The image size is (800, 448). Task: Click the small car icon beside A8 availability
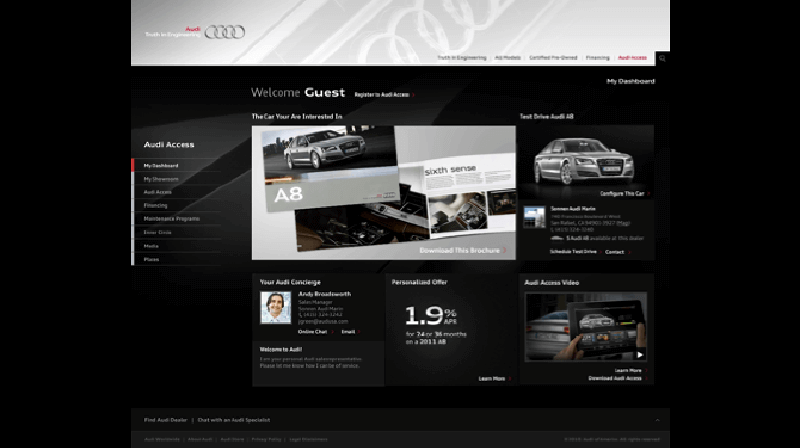[557, 238]
